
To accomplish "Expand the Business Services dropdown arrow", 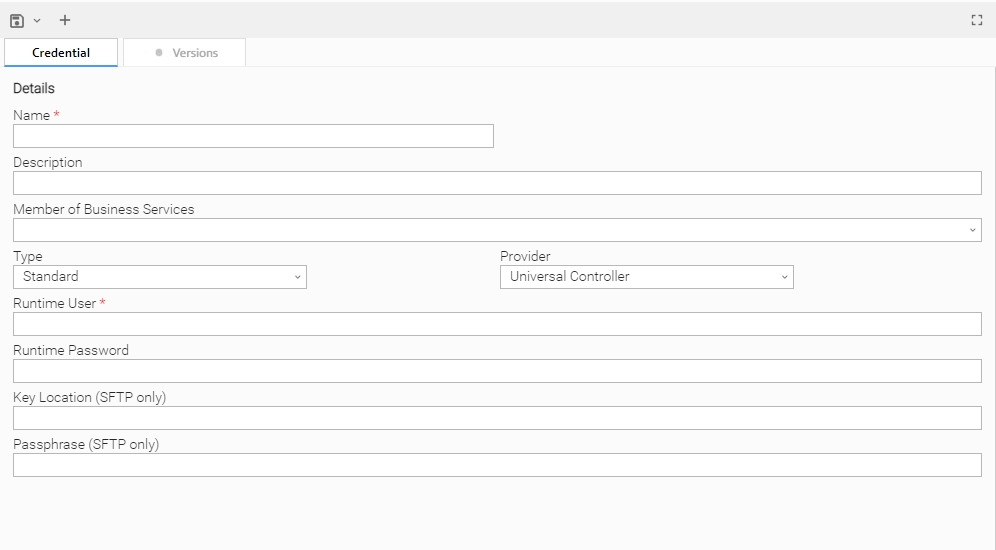I will [973, 231].
